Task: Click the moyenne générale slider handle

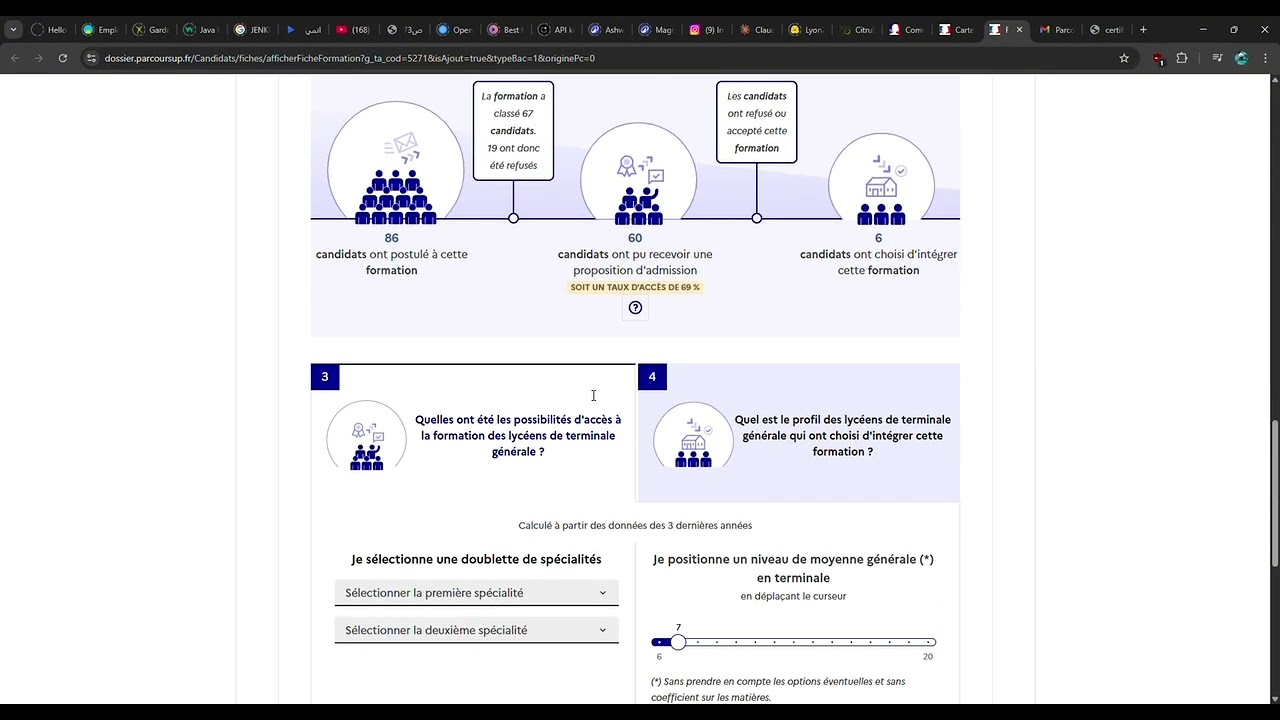Action: coord(678,642)
